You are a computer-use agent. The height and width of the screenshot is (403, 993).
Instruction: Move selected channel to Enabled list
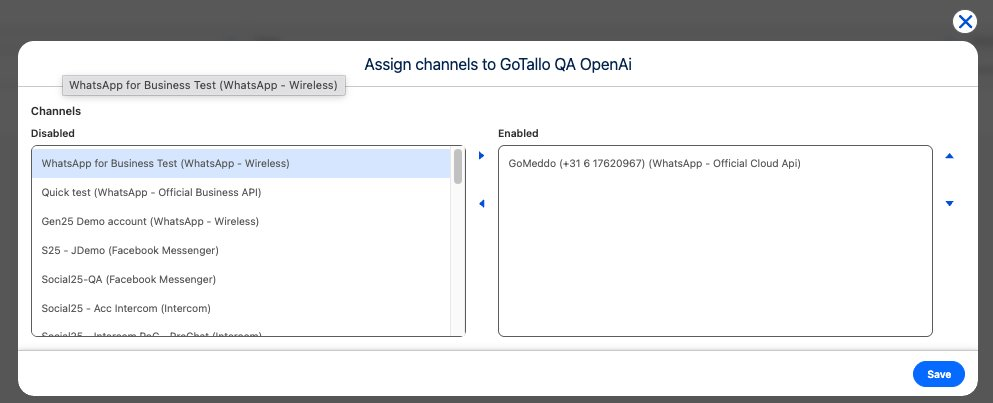[481, 156]
